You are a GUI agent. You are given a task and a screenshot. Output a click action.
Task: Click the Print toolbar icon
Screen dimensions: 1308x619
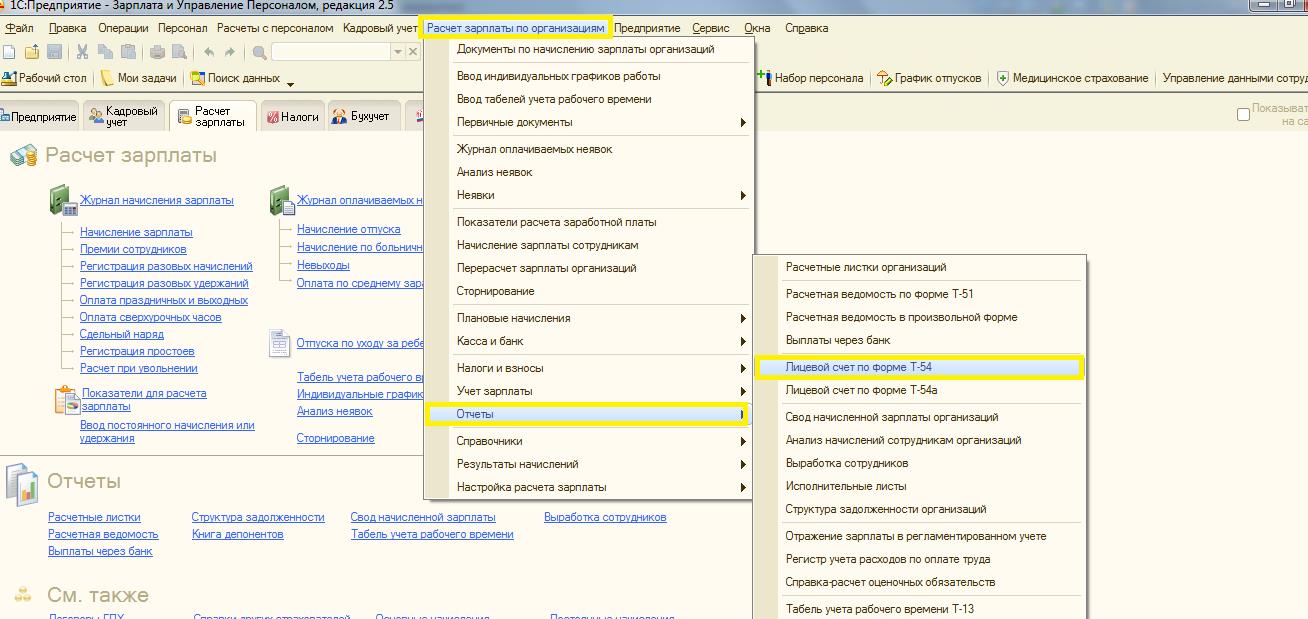pos(157,52)
